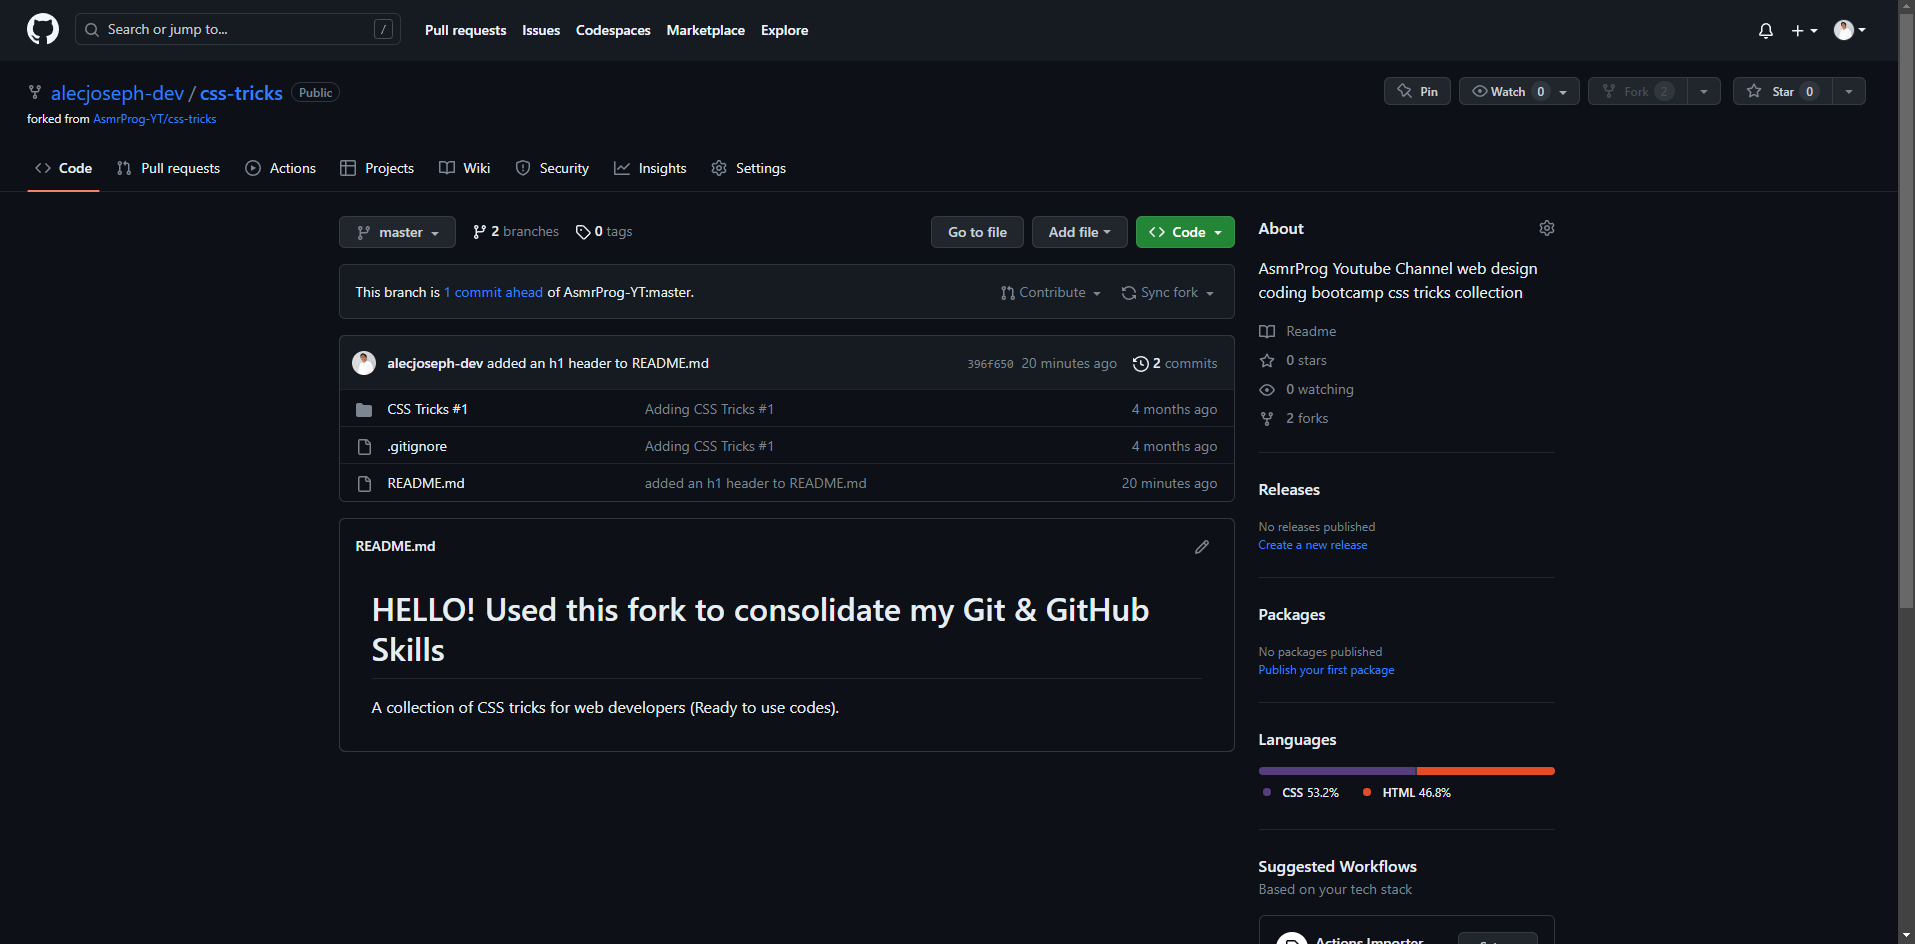Screen dimensions: 1915x944
Task: Open the AsmrProg-YT/css-tricks upstream link
Action: pos(155,119)
